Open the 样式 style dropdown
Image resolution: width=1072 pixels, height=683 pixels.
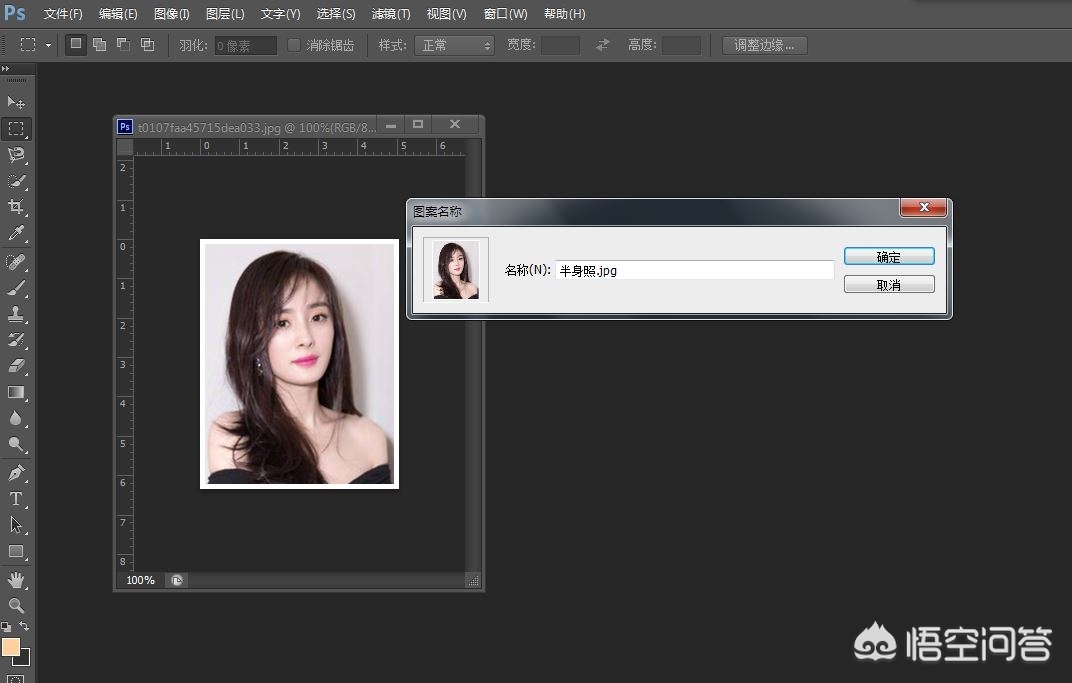[x=454, y=45]
